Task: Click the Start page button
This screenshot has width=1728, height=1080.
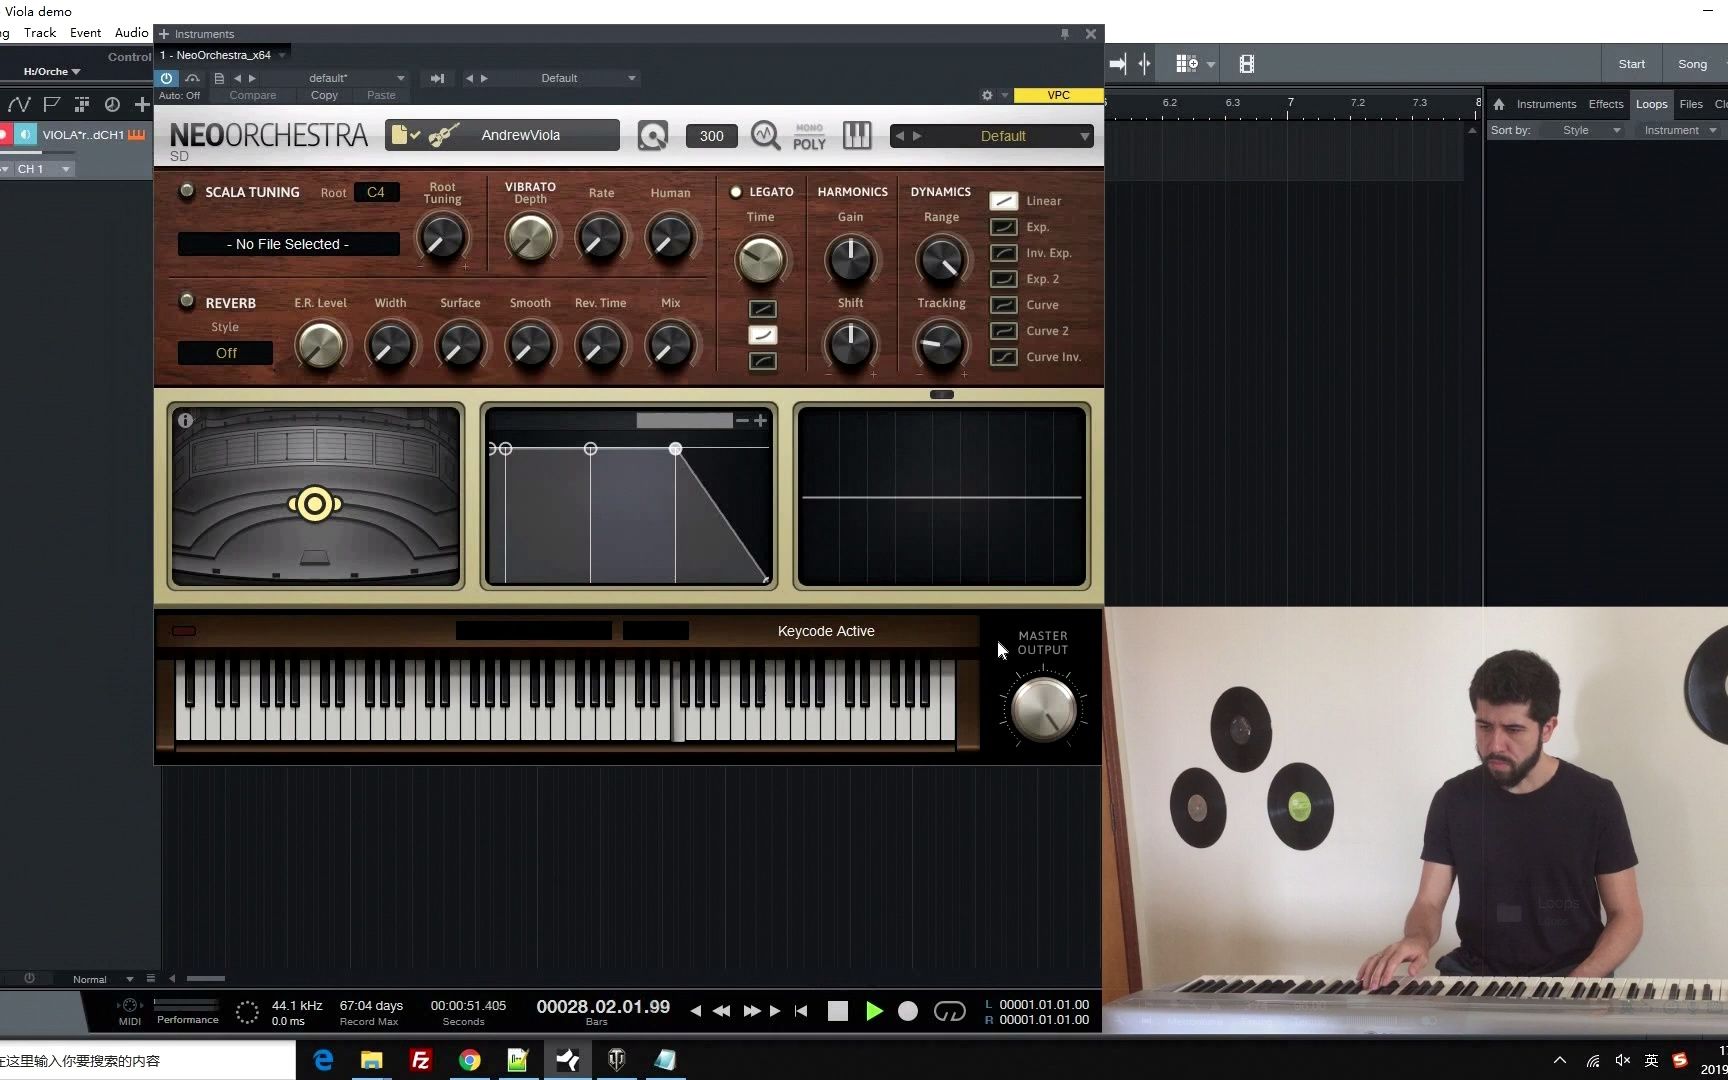Action: pos(1631,64)
